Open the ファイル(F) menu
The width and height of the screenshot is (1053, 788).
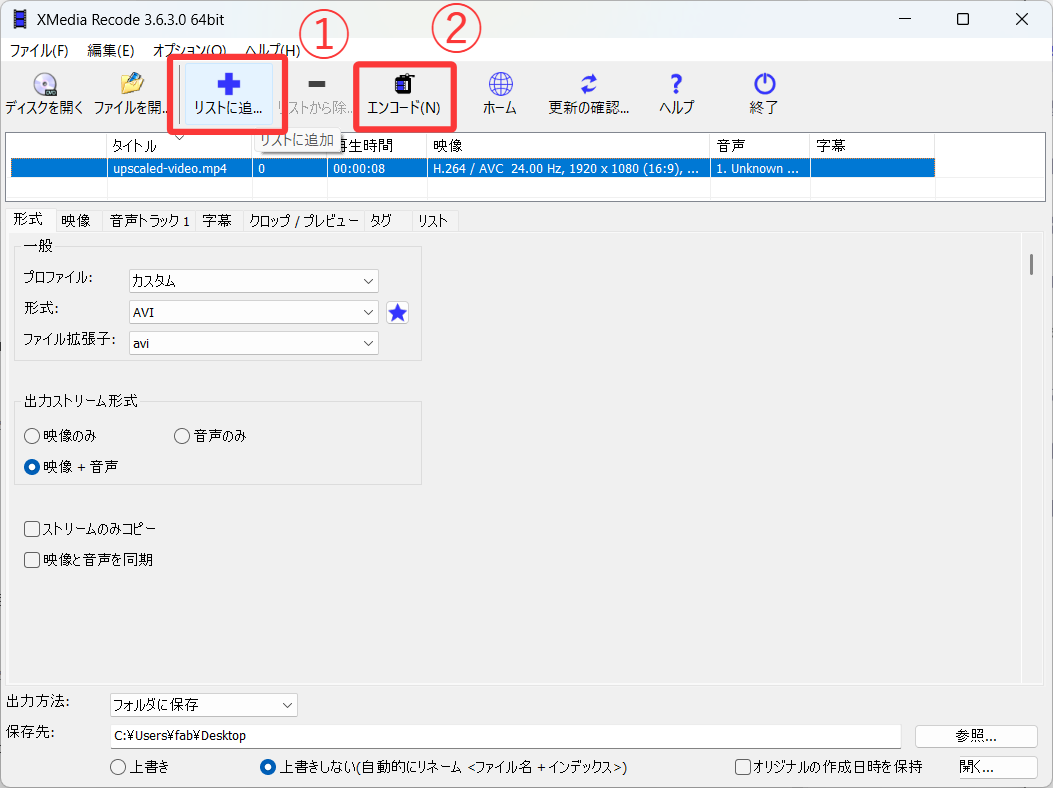click(x=39, y=50)
